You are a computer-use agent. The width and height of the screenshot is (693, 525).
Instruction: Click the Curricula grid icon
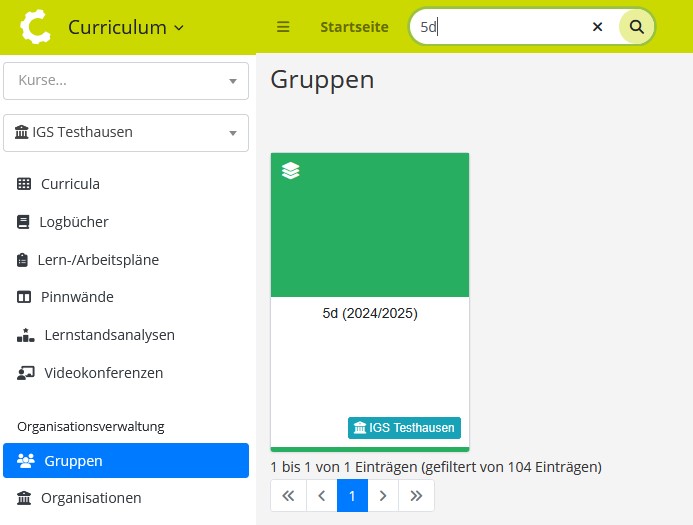[24, 184]
